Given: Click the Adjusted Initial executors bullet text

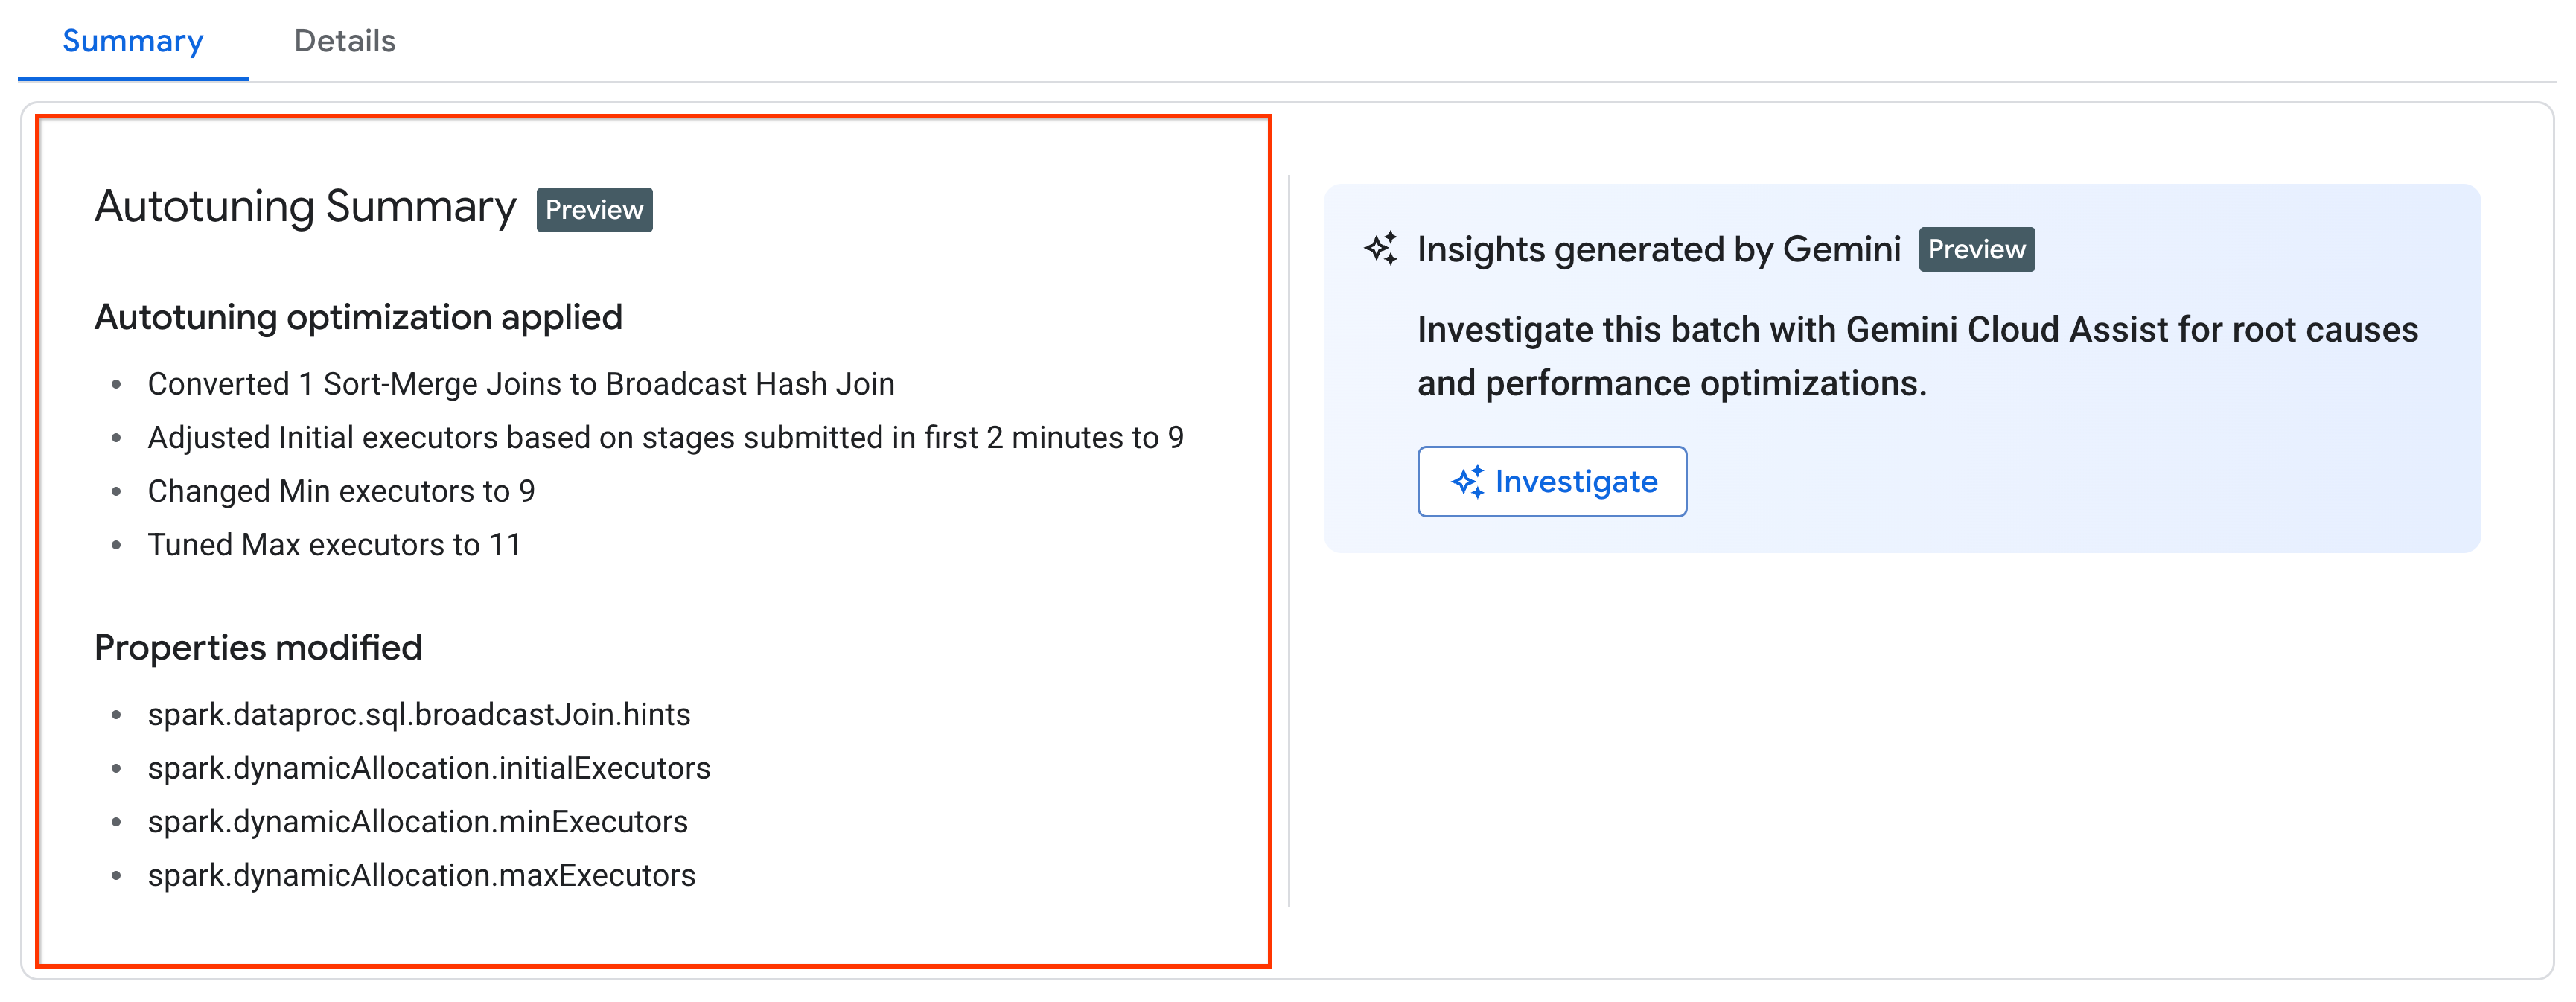Looking at the screenshot, I should coord(665,438).
